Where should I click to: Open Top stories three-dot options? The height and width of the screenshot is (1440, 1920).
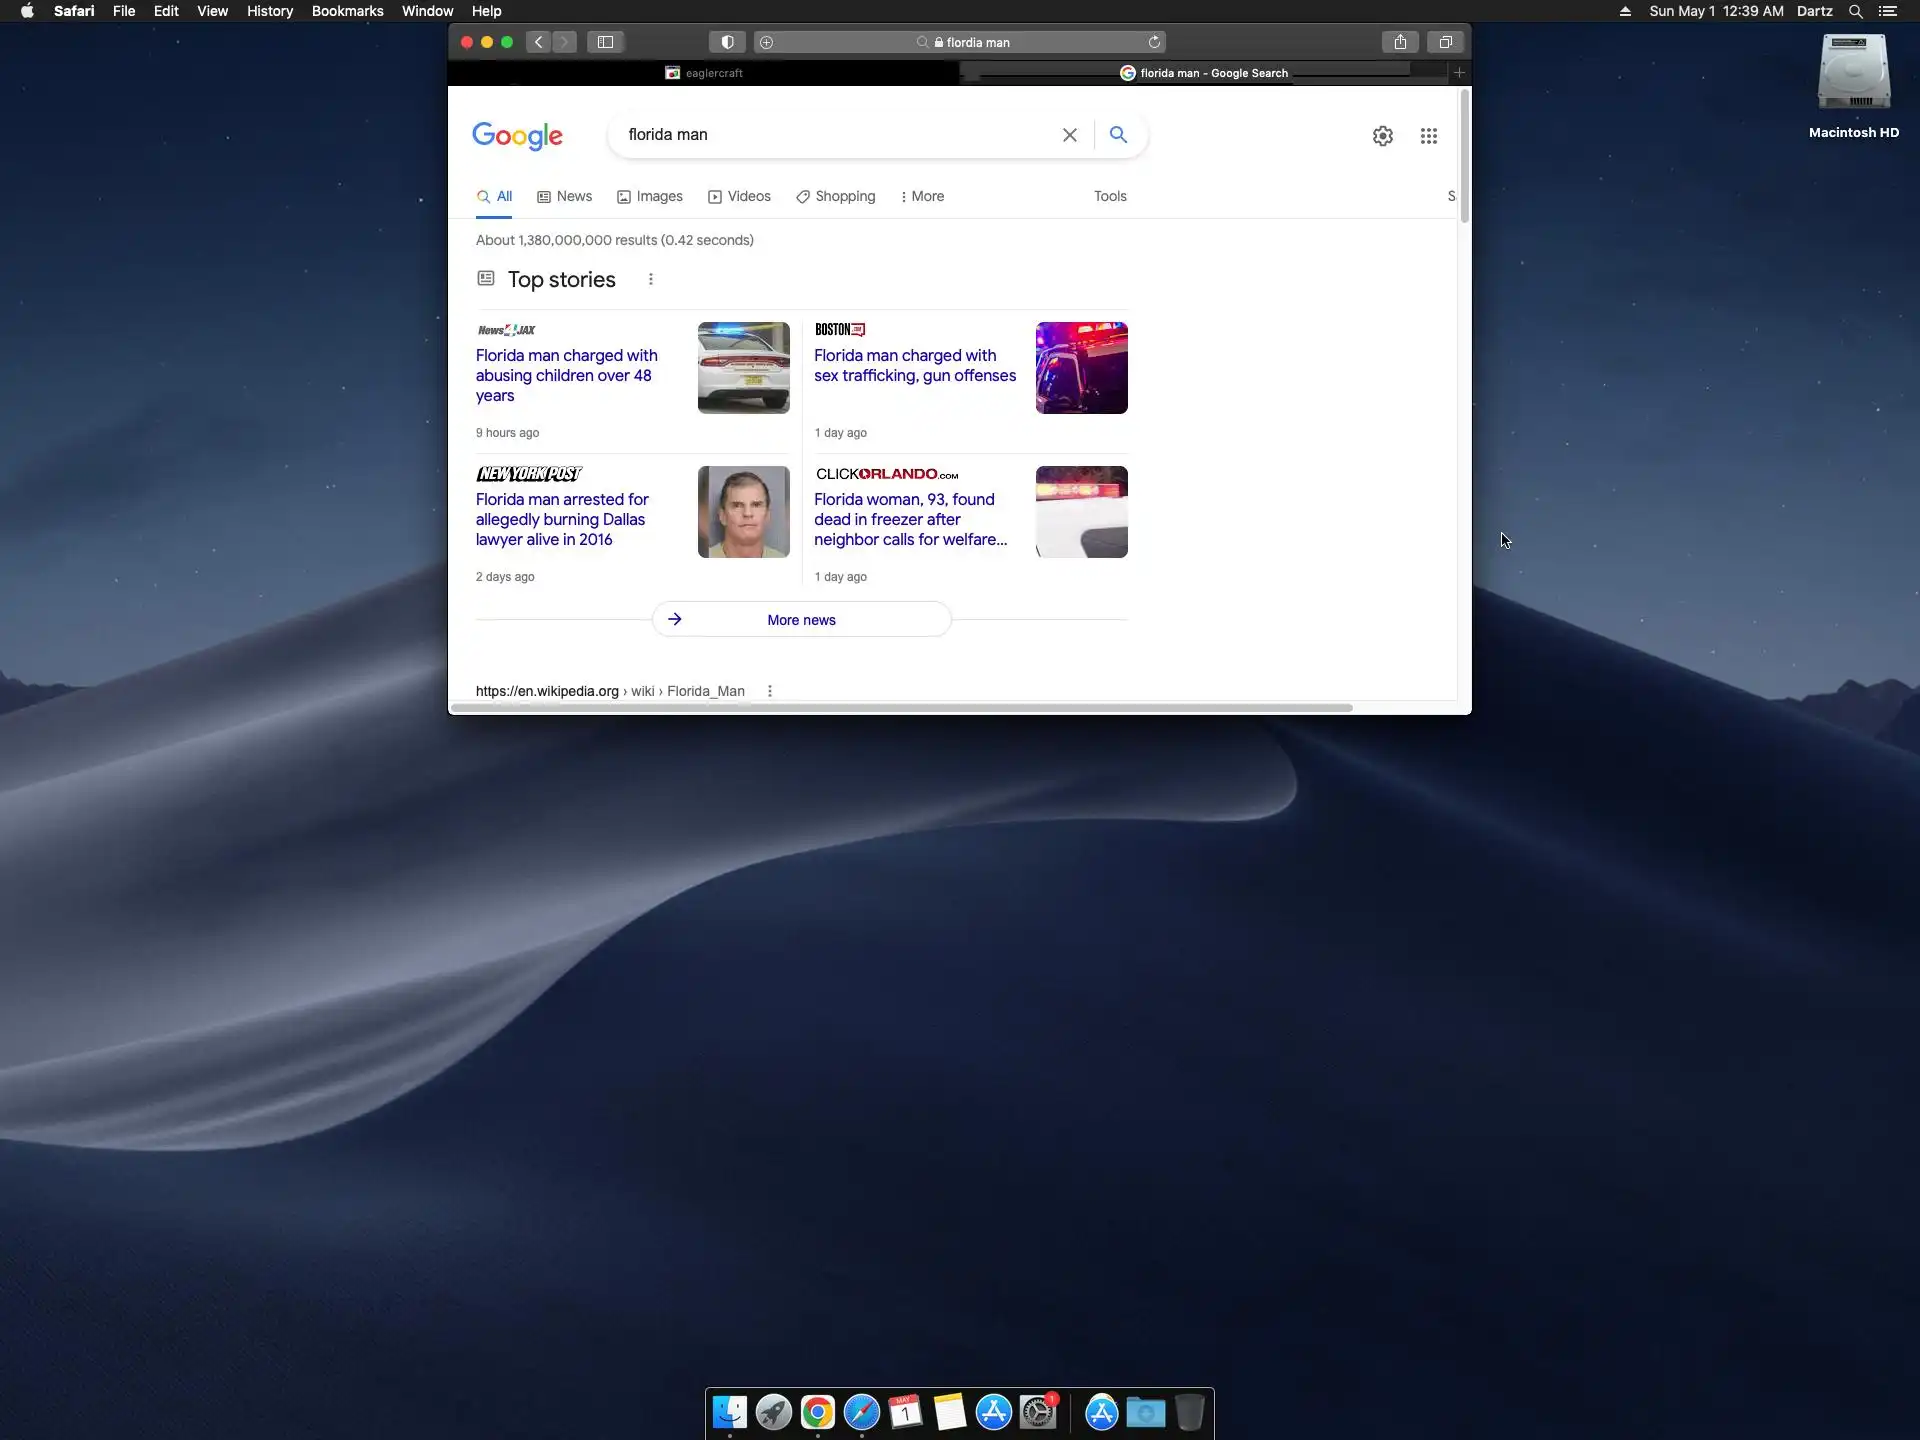[651, 280]
